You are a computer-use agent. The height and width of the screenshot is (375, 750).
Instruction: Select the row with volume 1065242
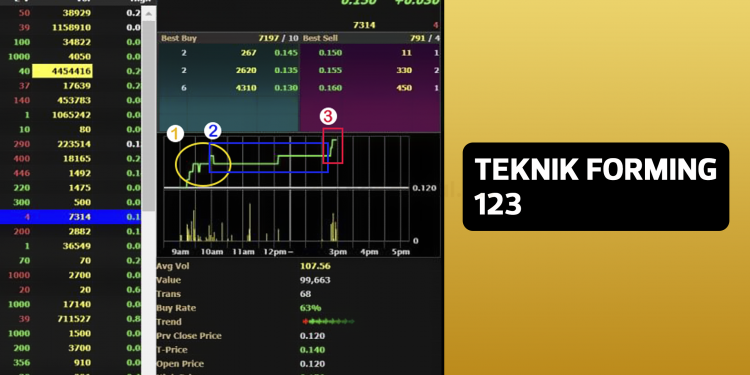[71, 115]
